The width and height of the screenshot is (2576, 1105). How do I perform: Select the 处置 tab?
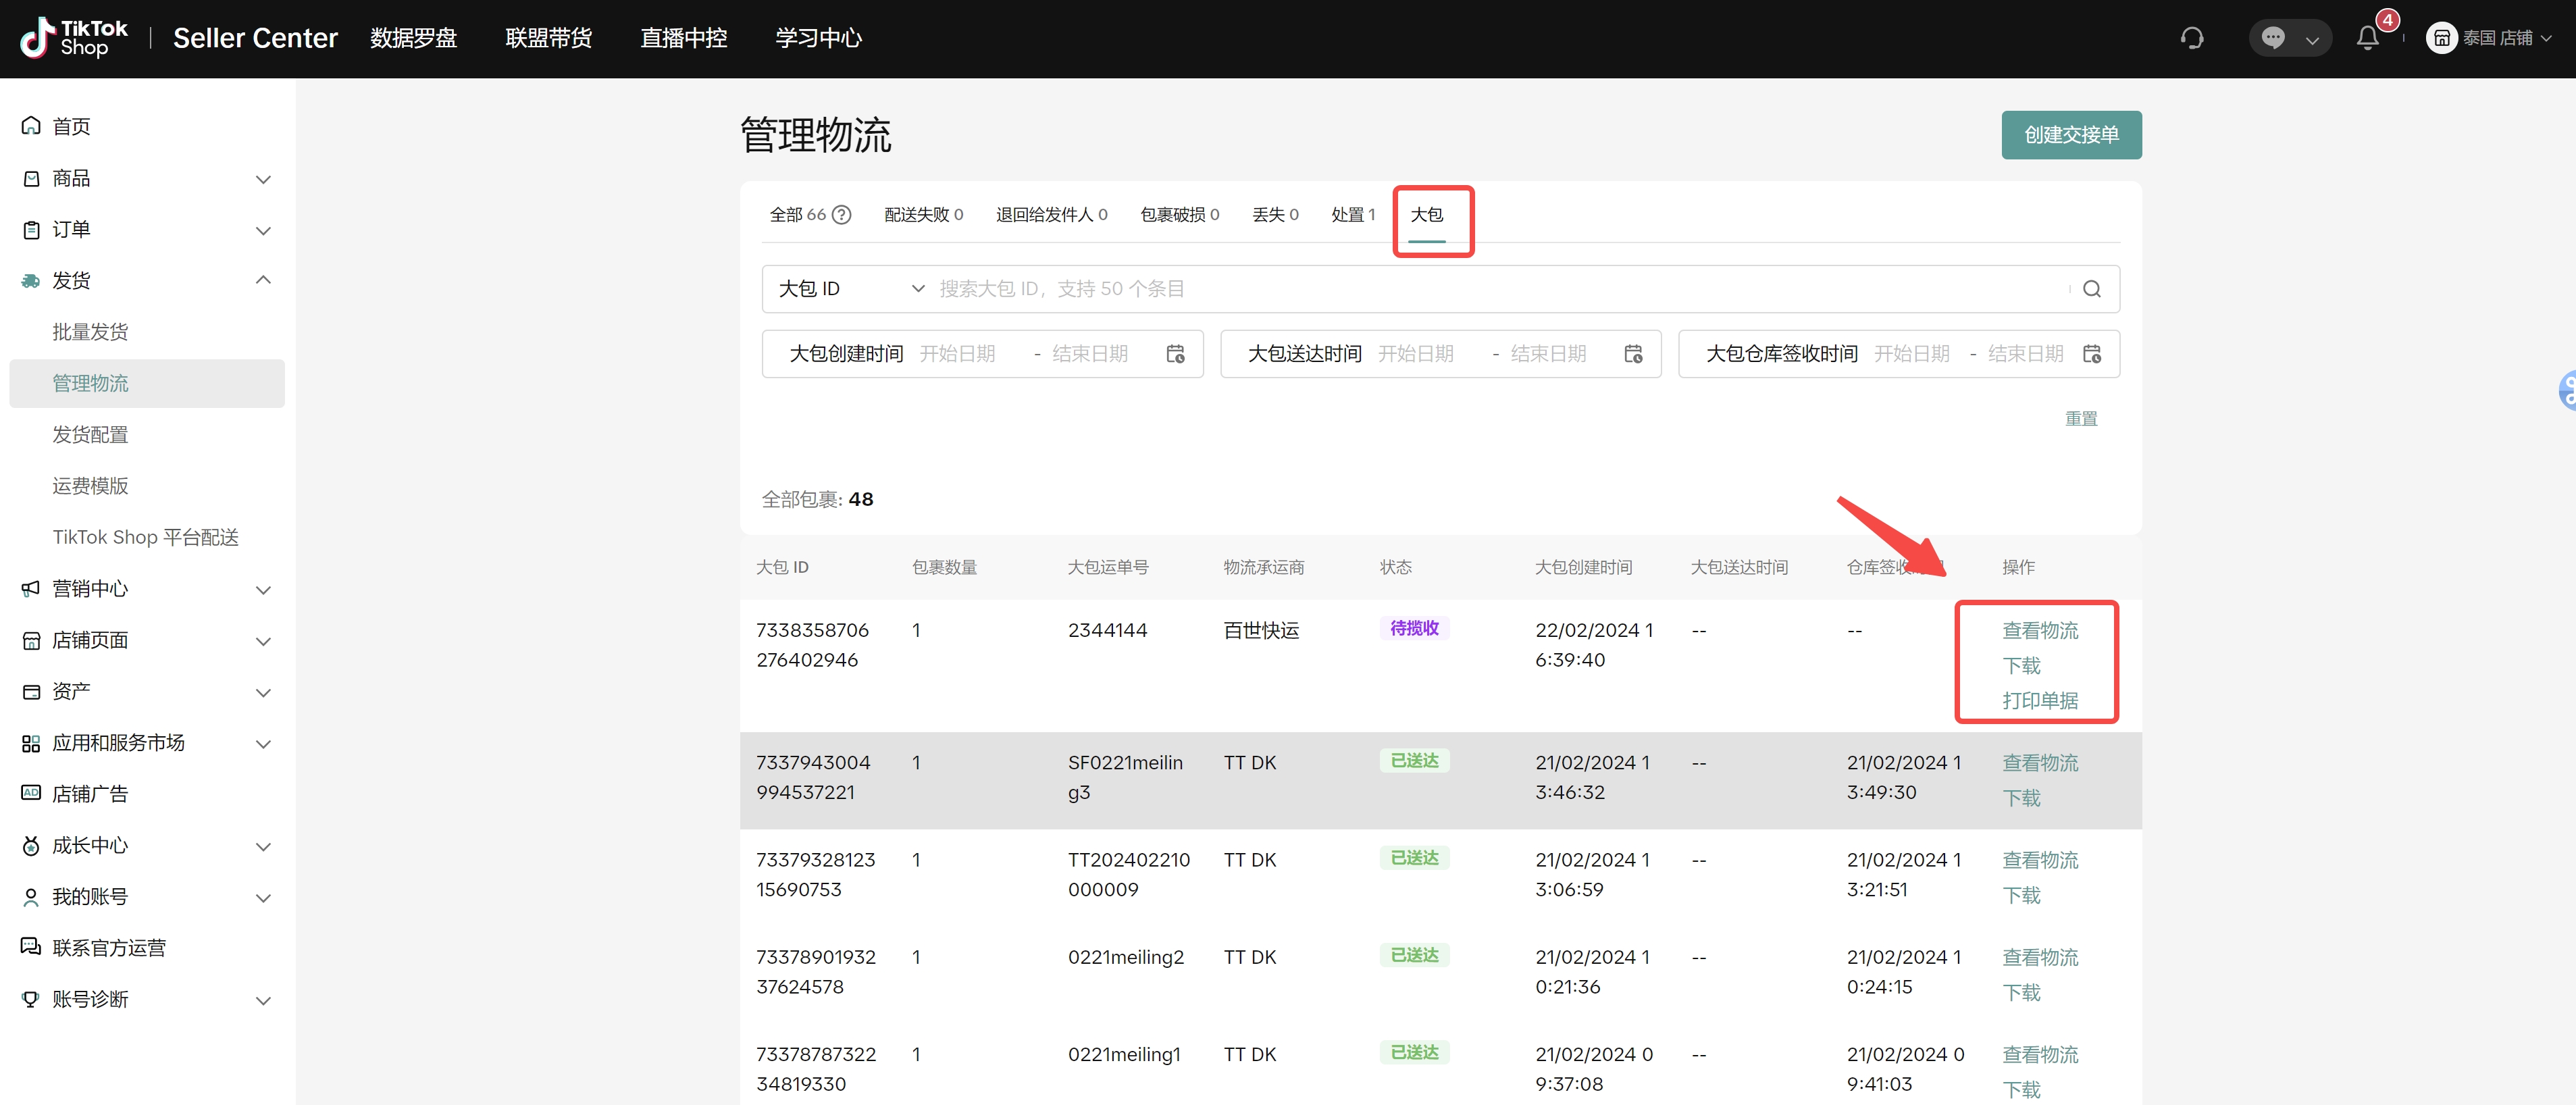click(1352, 215)
